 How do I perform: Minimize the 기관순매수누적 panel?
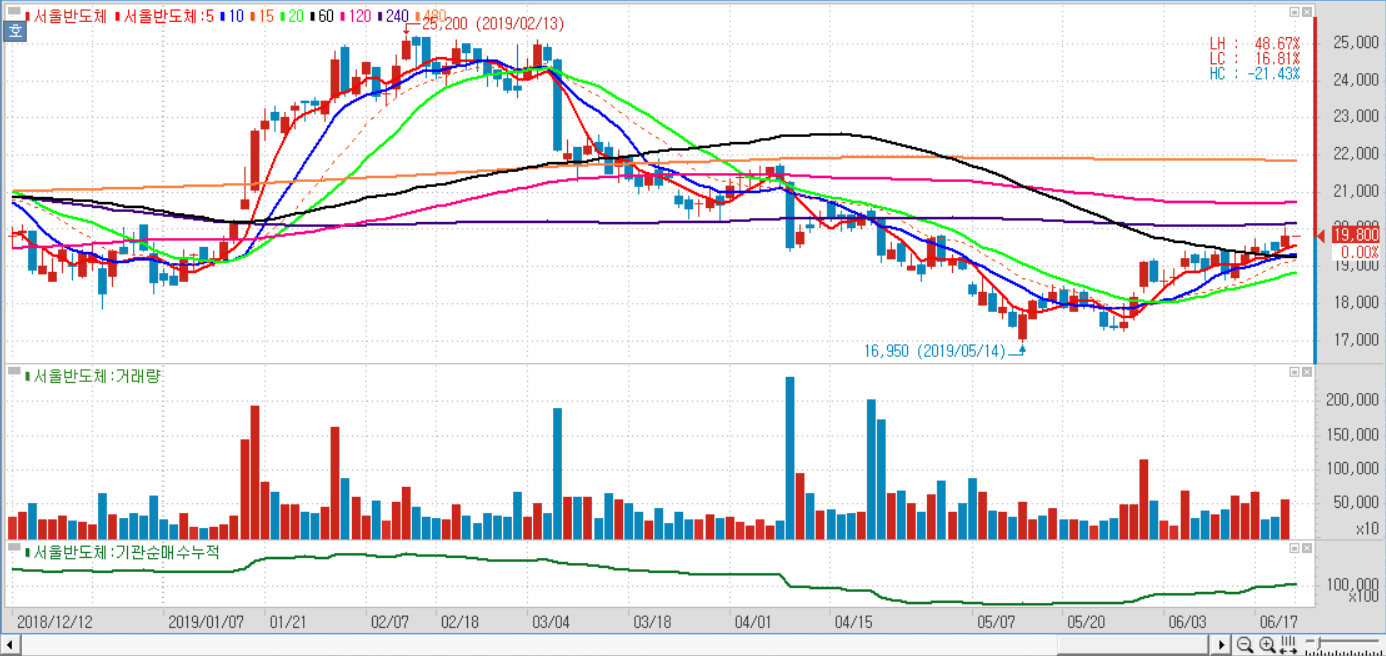[1294, 548]
